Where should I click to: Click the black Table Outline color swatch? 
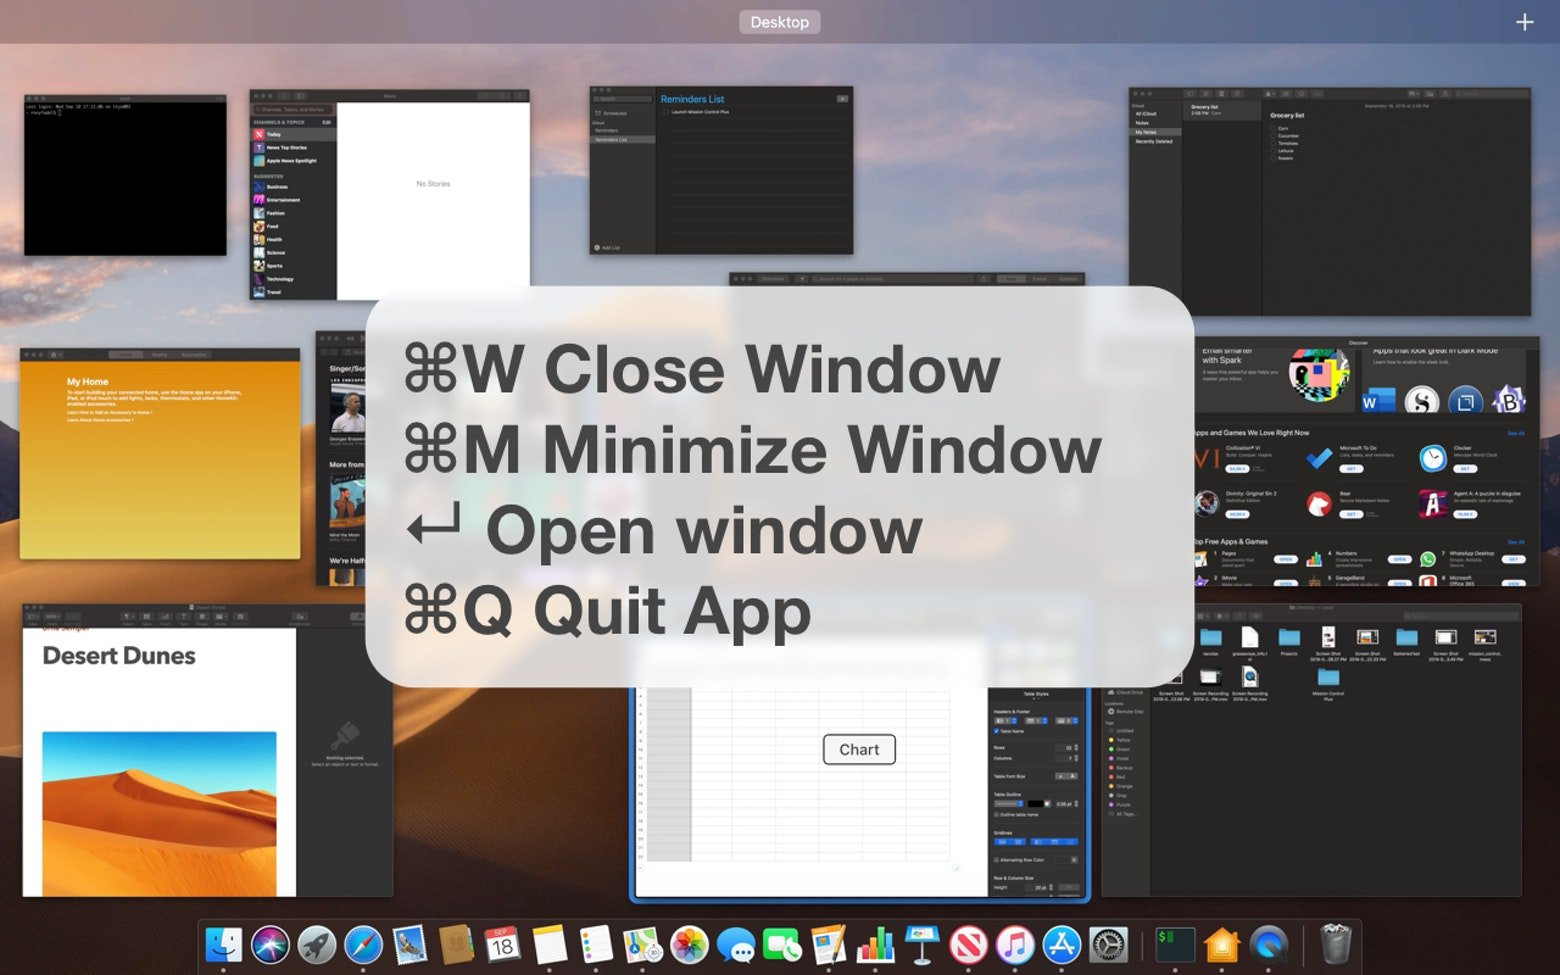coord(1036,804)
